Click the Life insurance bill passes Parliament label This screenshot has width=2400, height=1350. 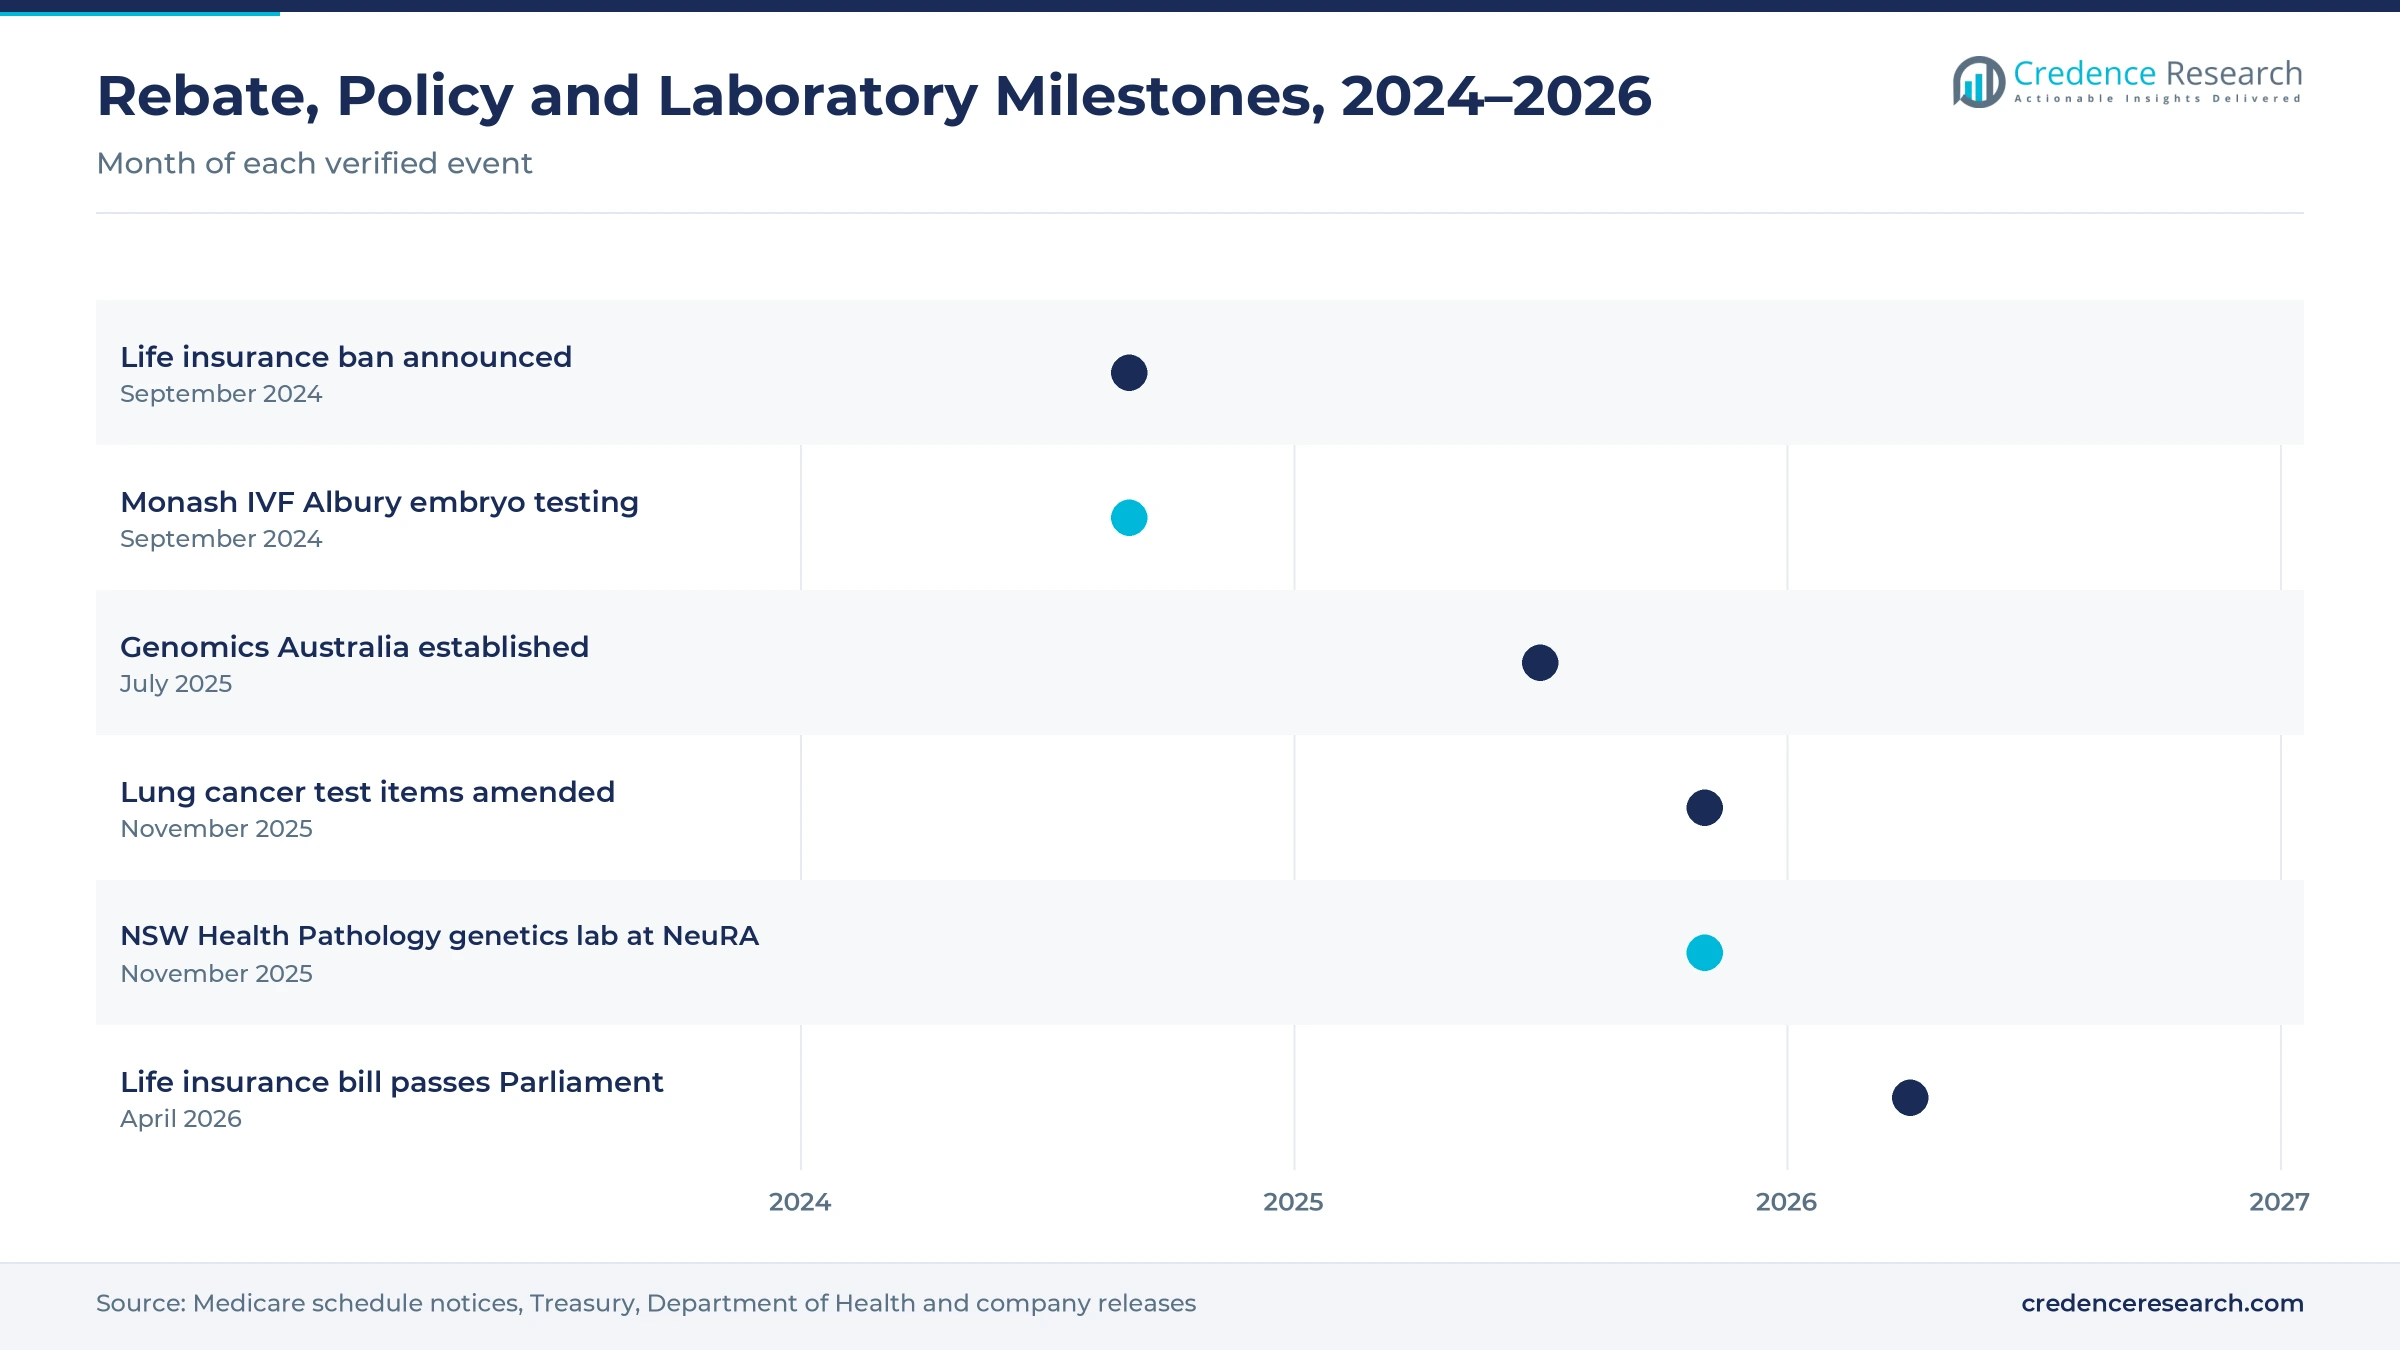391,1082
